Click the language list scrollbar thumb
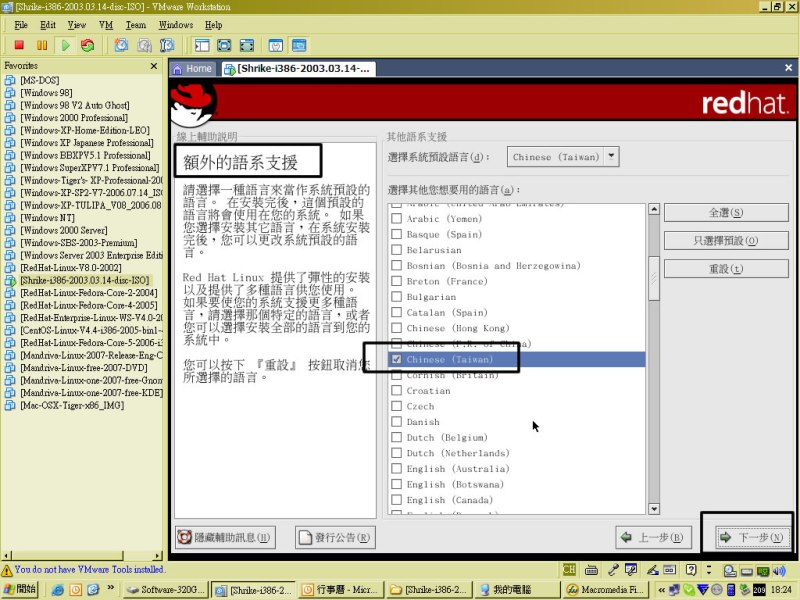This screenshot has width=800, height=600. coord(654,279)
